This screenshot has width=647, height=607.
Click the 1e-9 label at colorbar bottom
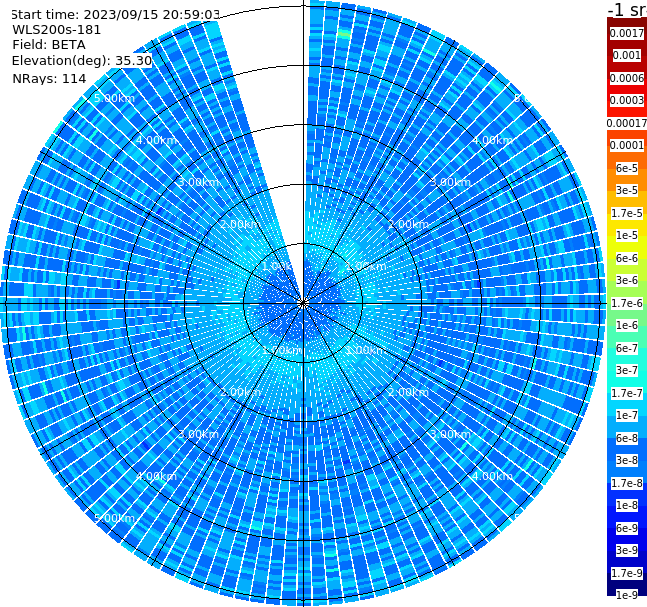point(627,595)
